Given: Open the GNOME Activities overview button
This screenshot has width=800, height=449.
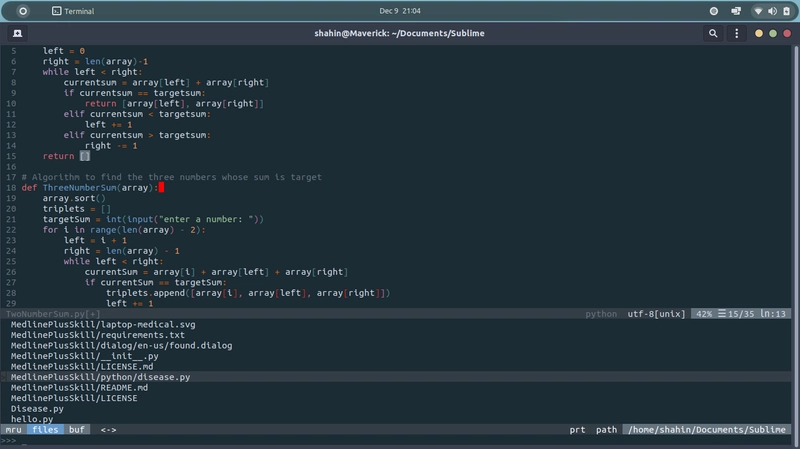Looking at the screenshot, I should [x=22, y=11].
